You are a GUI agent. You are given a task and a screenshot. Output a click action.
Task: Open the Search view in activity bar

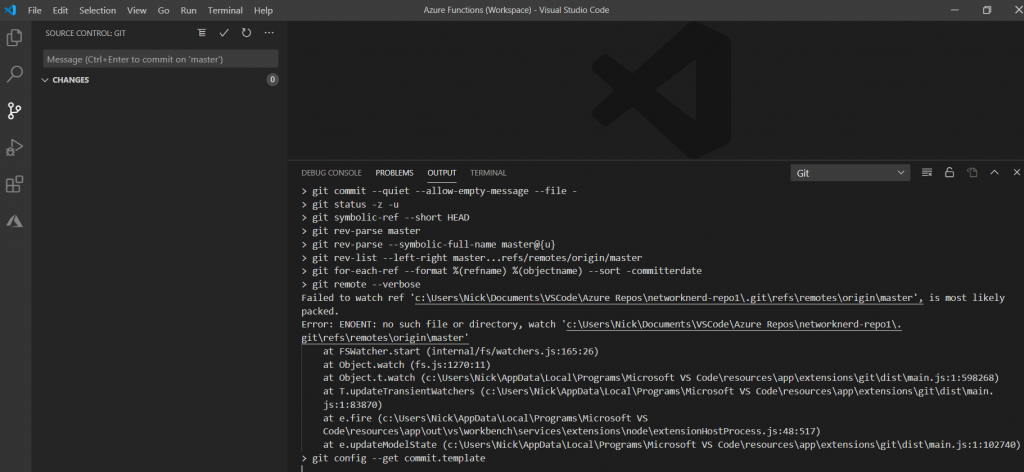(x=14, y=74)
